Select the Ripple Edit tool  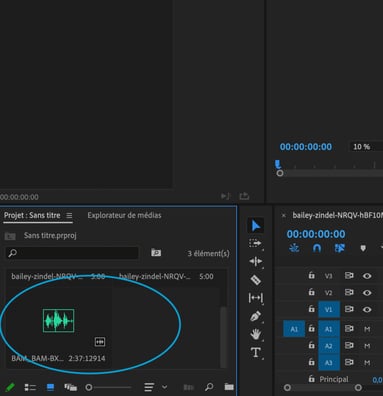tap(255, 262)
